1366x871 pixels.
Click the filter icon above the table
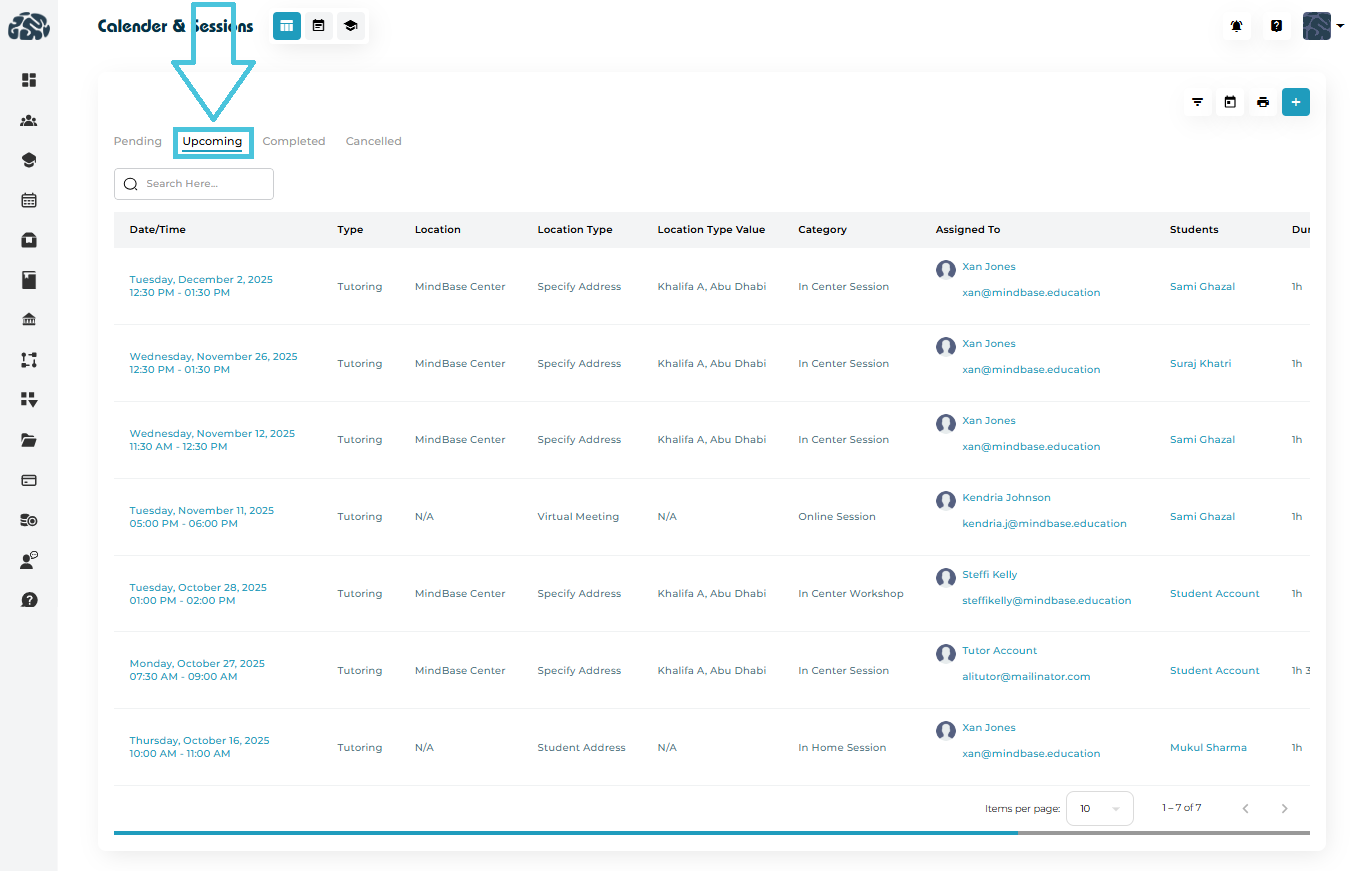[x=1197, y=102]
